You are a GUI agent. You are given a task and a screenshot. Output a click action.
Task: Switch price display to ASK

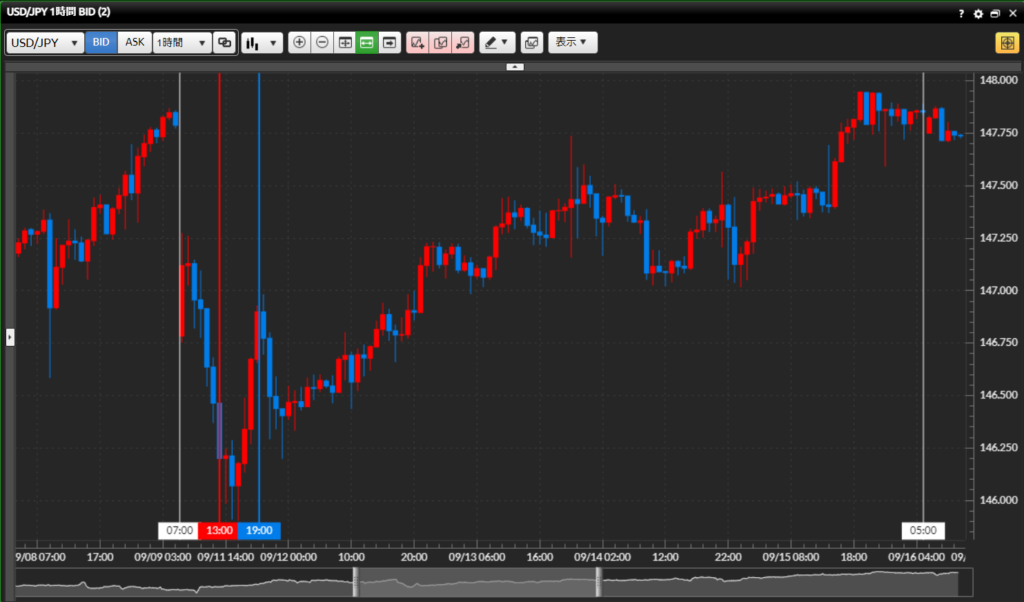(135, 43)
